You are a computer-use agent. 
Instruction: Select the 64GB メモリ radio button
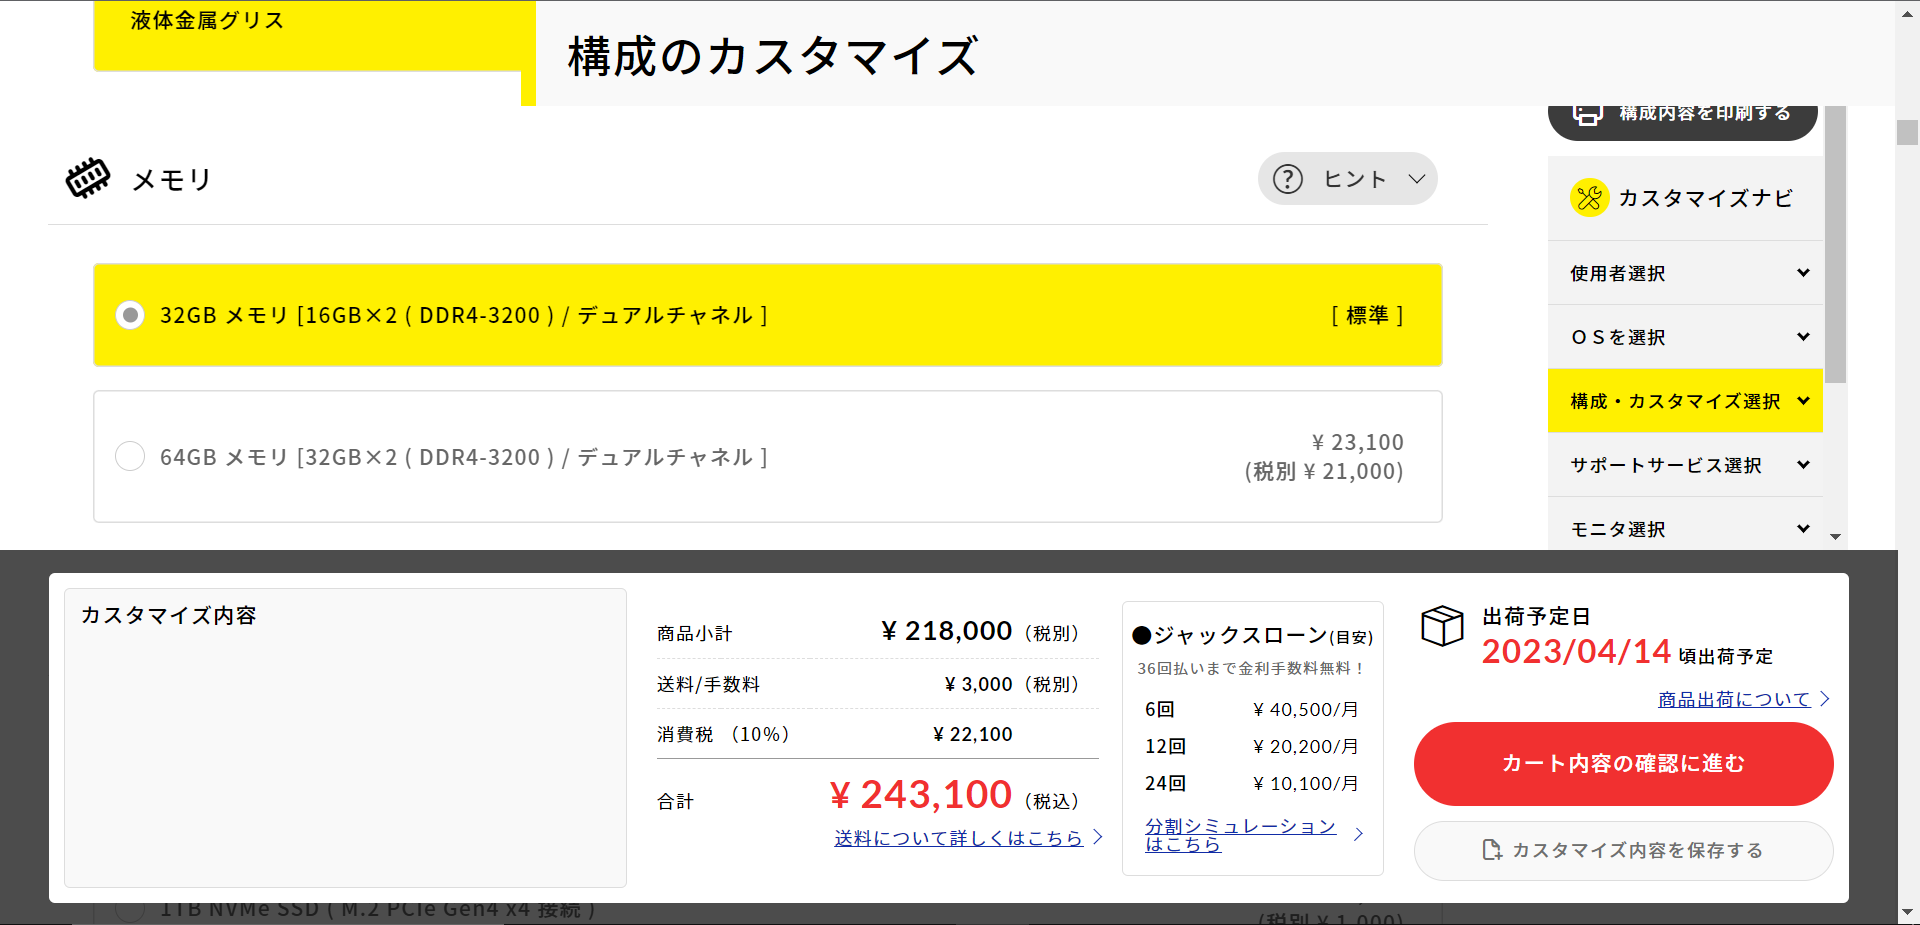pos(129,456)
